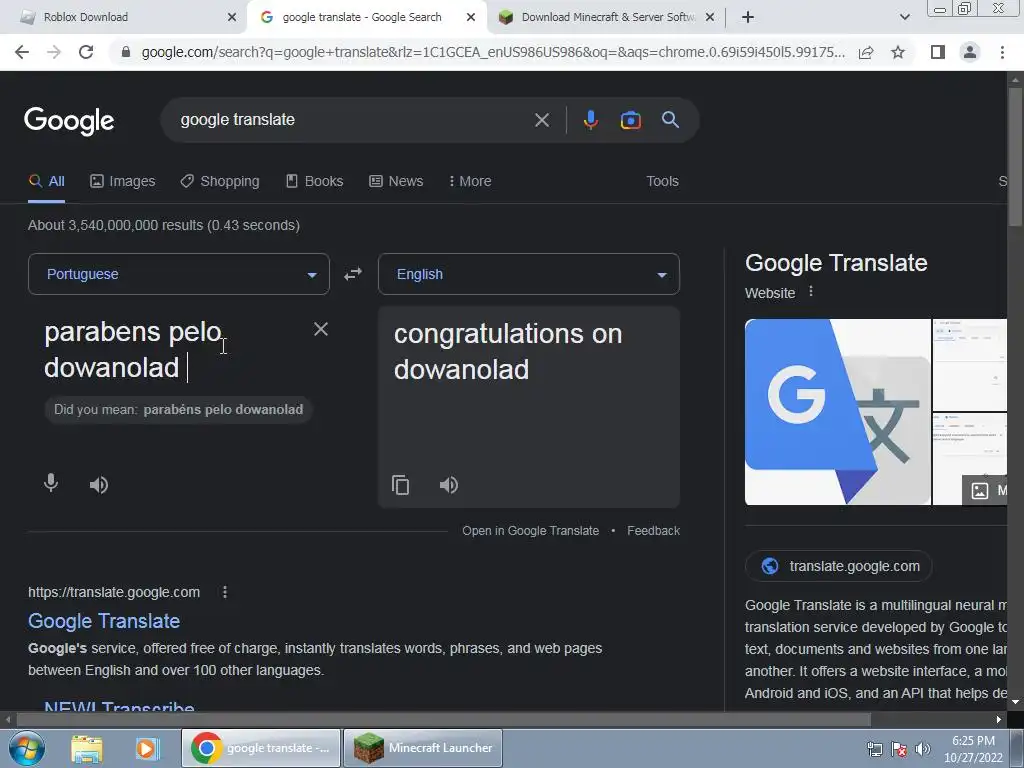Image resolution: width=1024 pixels, height=768 pixels.
Task: Open Windows Explorer from taskbar
Action: pos(87,748)
